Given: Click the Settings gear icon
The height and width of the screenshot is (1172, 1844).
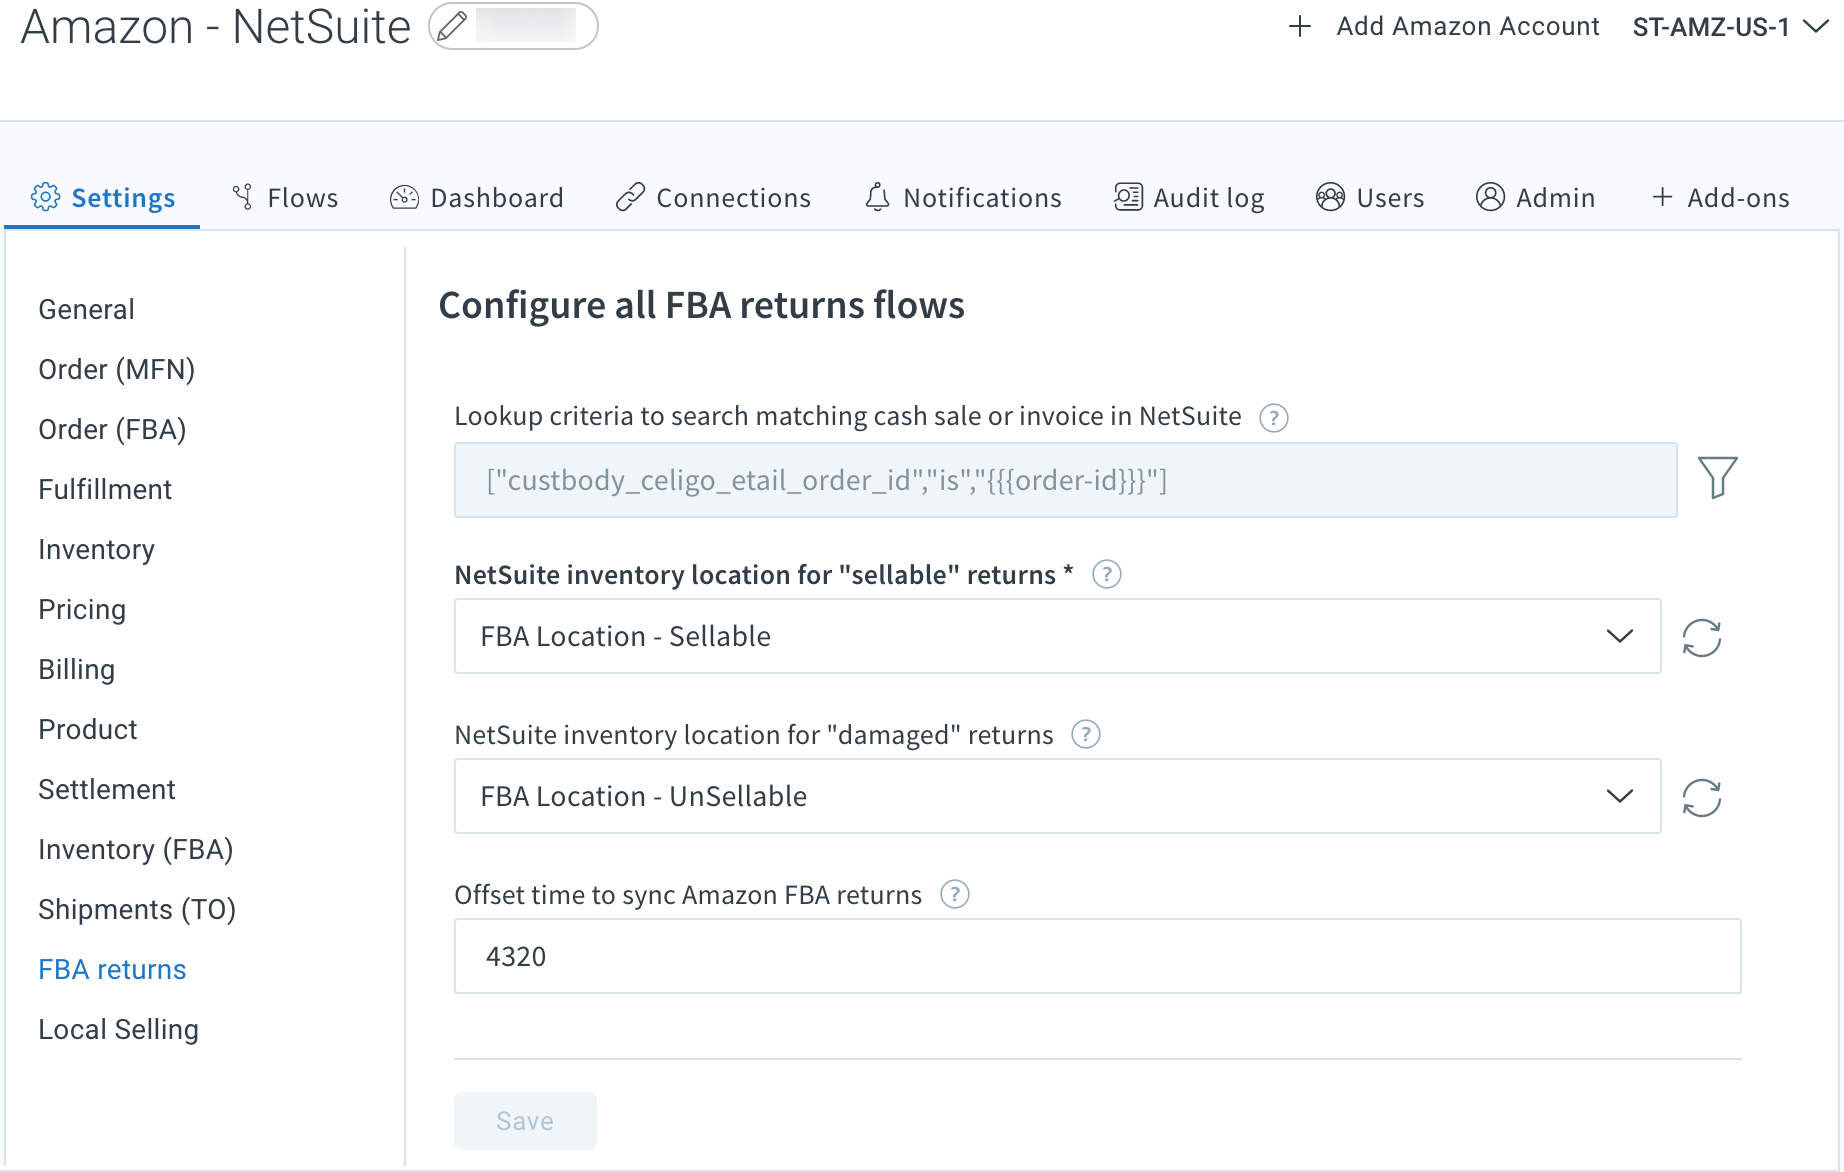Looking at the screenshot, I should [x=45, y=197].
